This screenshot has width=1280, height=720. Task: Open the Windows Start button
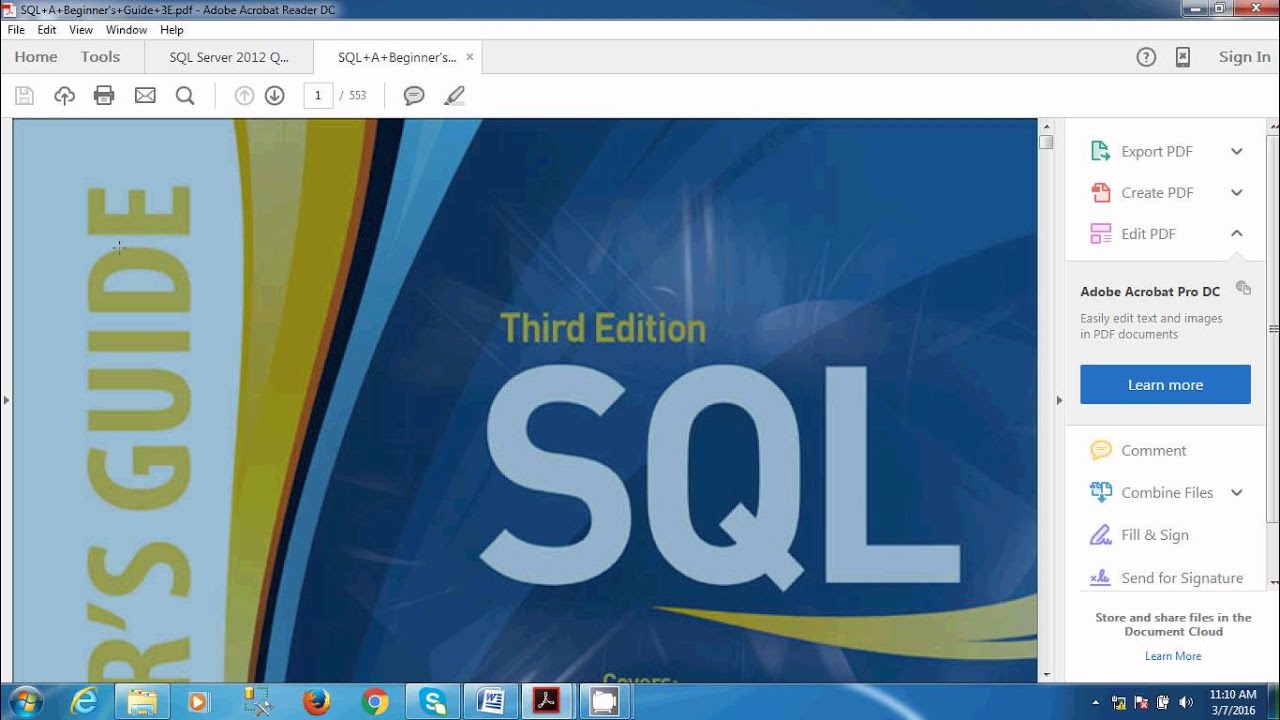(x=24, y=702)
